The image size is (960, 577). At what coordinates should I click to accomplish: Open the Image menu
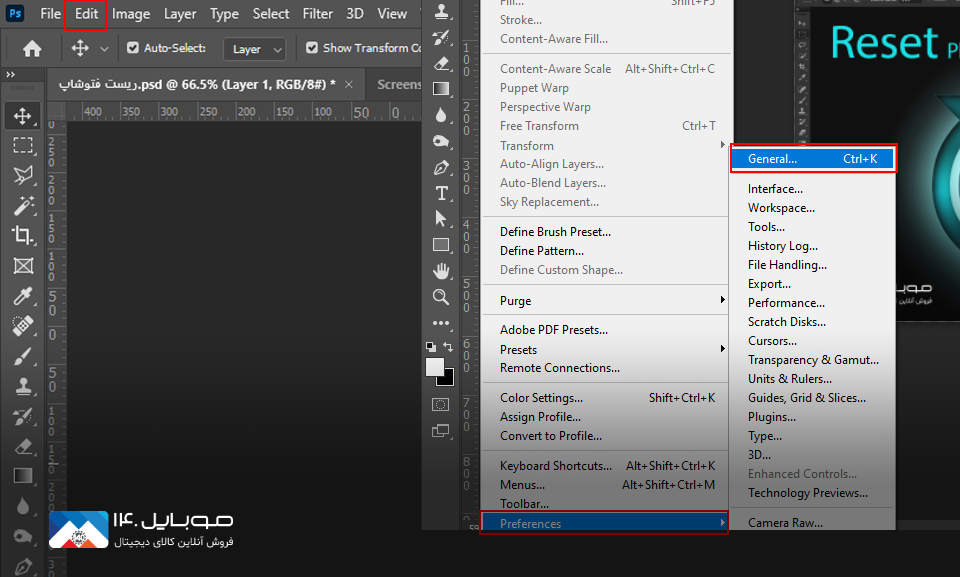pos(131,13)
